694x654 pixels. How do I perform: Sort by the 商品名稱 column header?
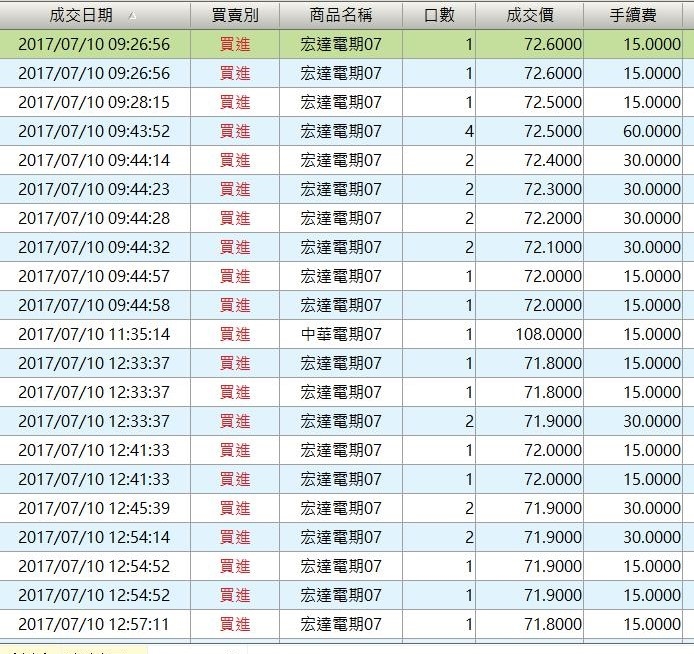point(341,15)
